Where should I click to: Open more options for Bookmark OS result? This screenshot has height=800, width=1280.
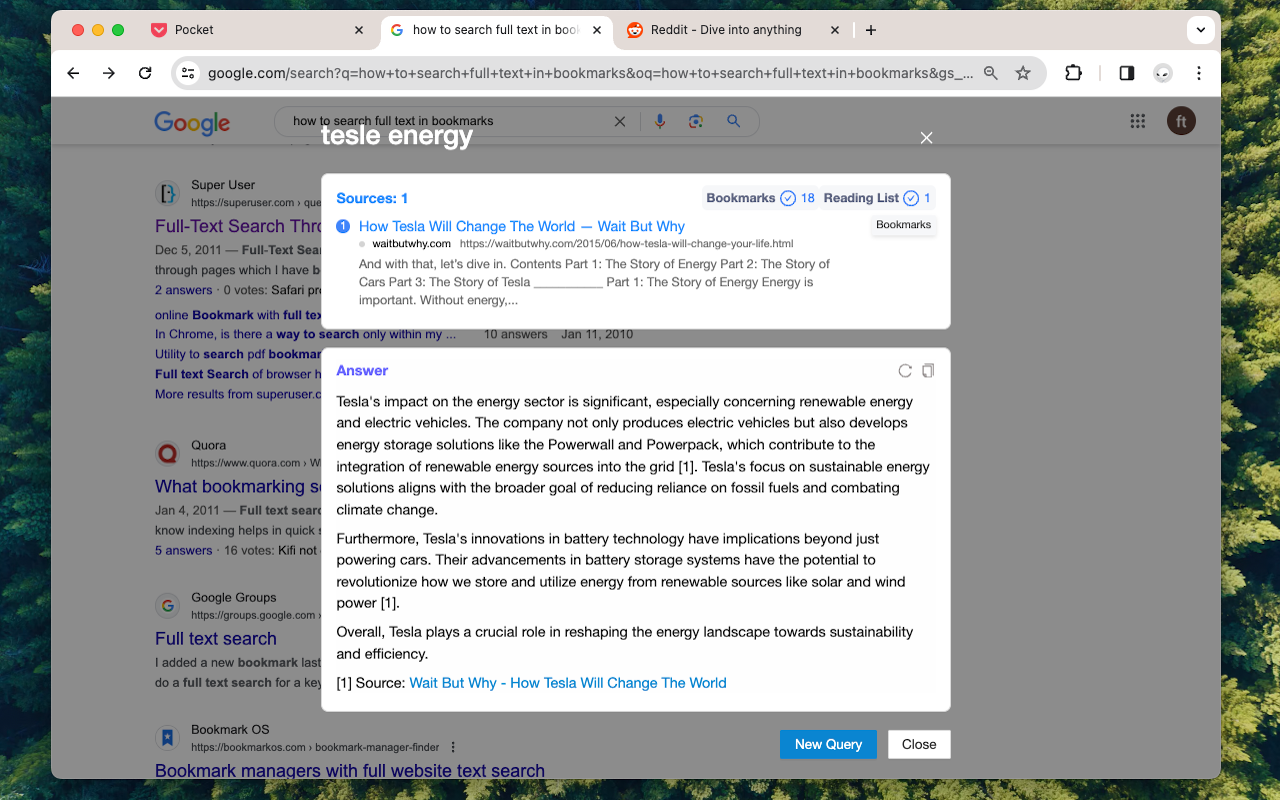(453, 747)
